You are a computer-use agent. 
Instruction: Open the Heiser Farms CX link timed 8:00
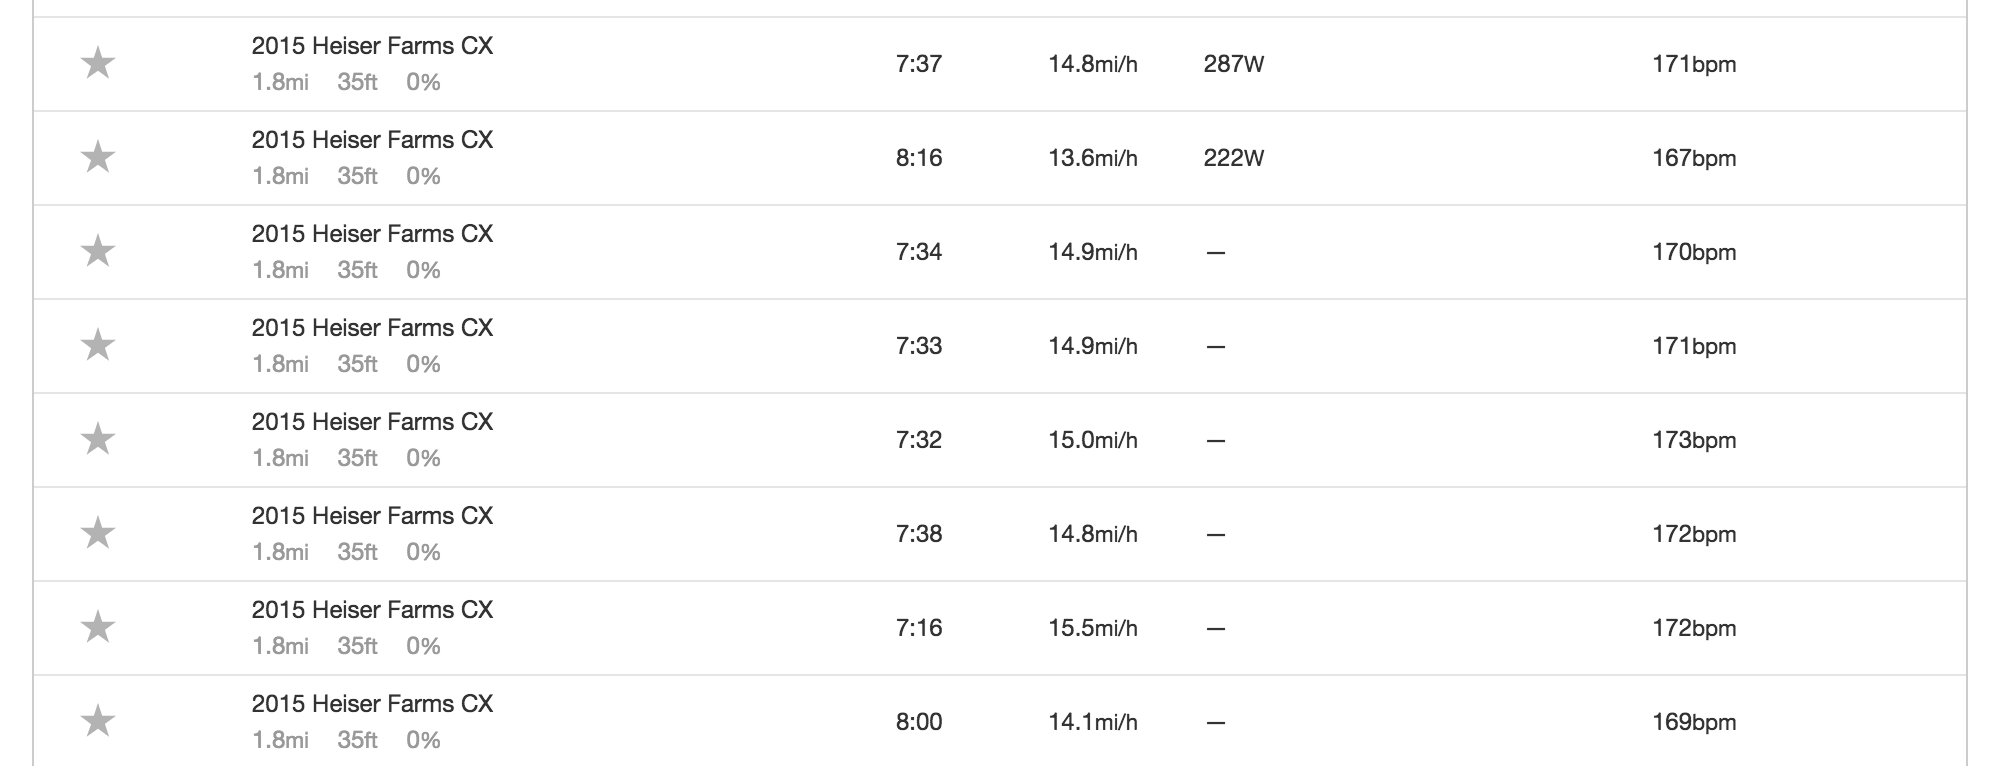pos(372,704)
